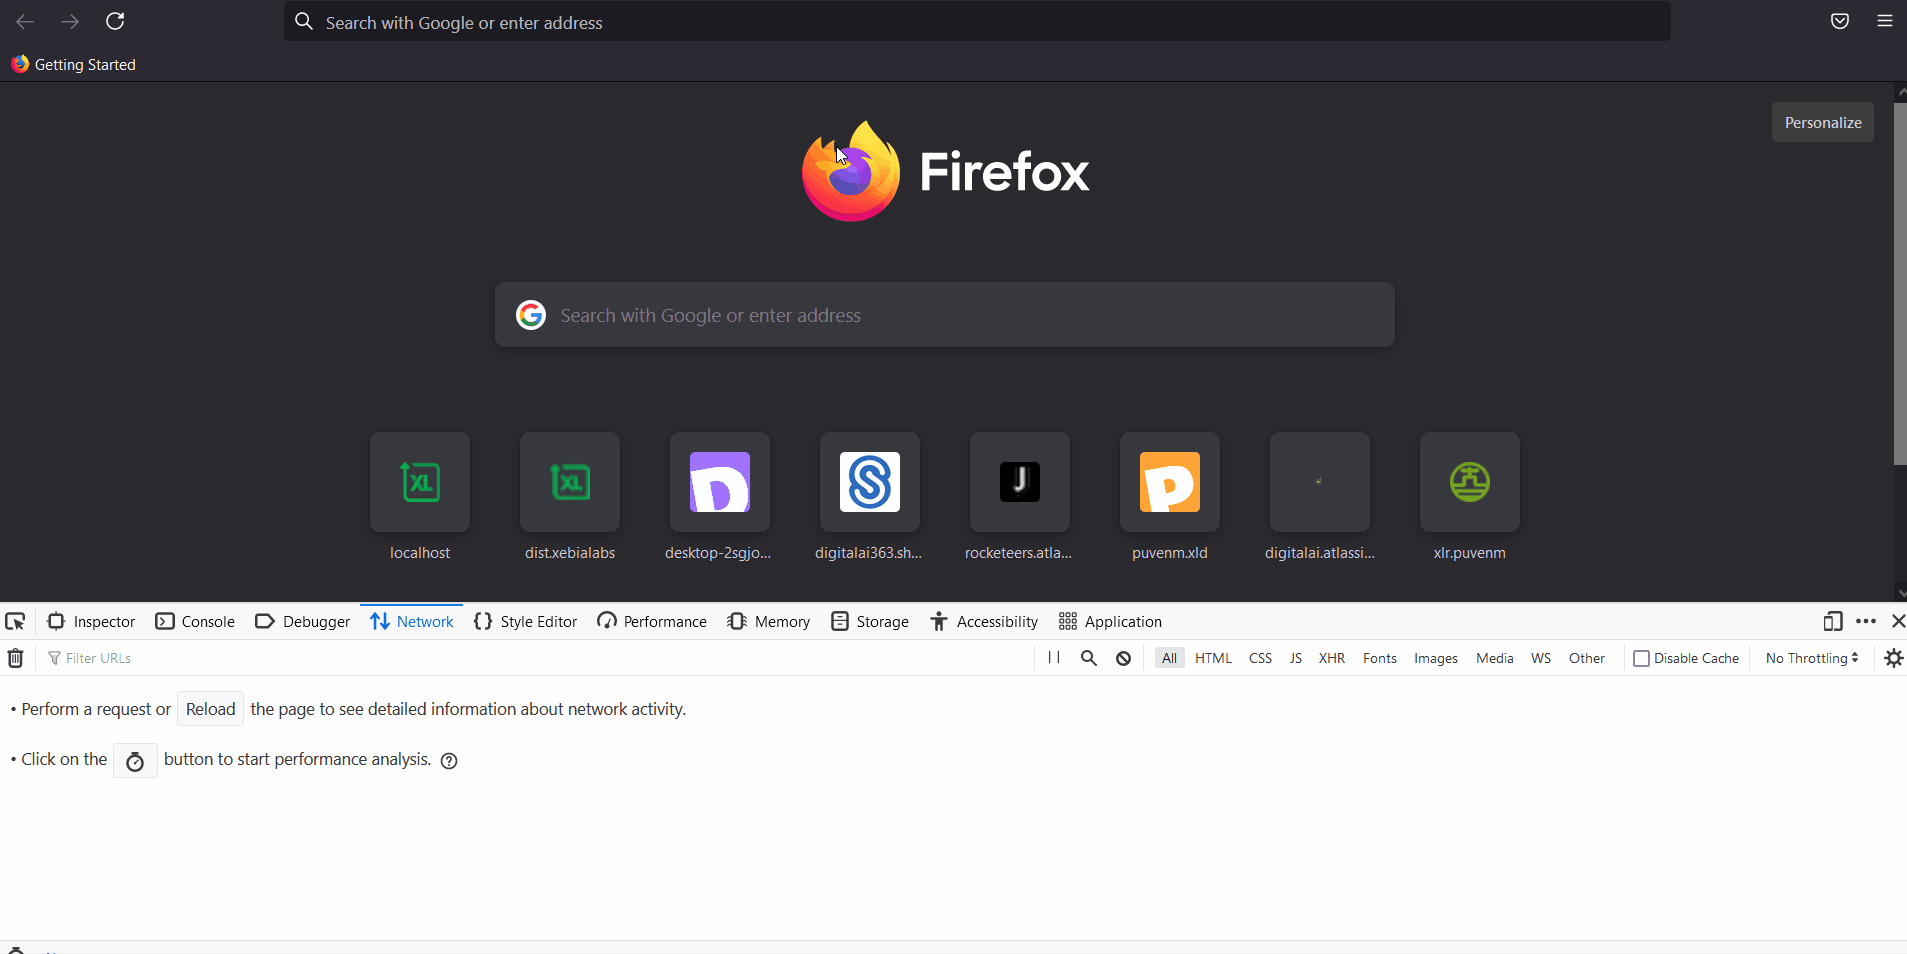
Task: Enable the Disable Cache checkbox
Action: tap(1641, 658)
